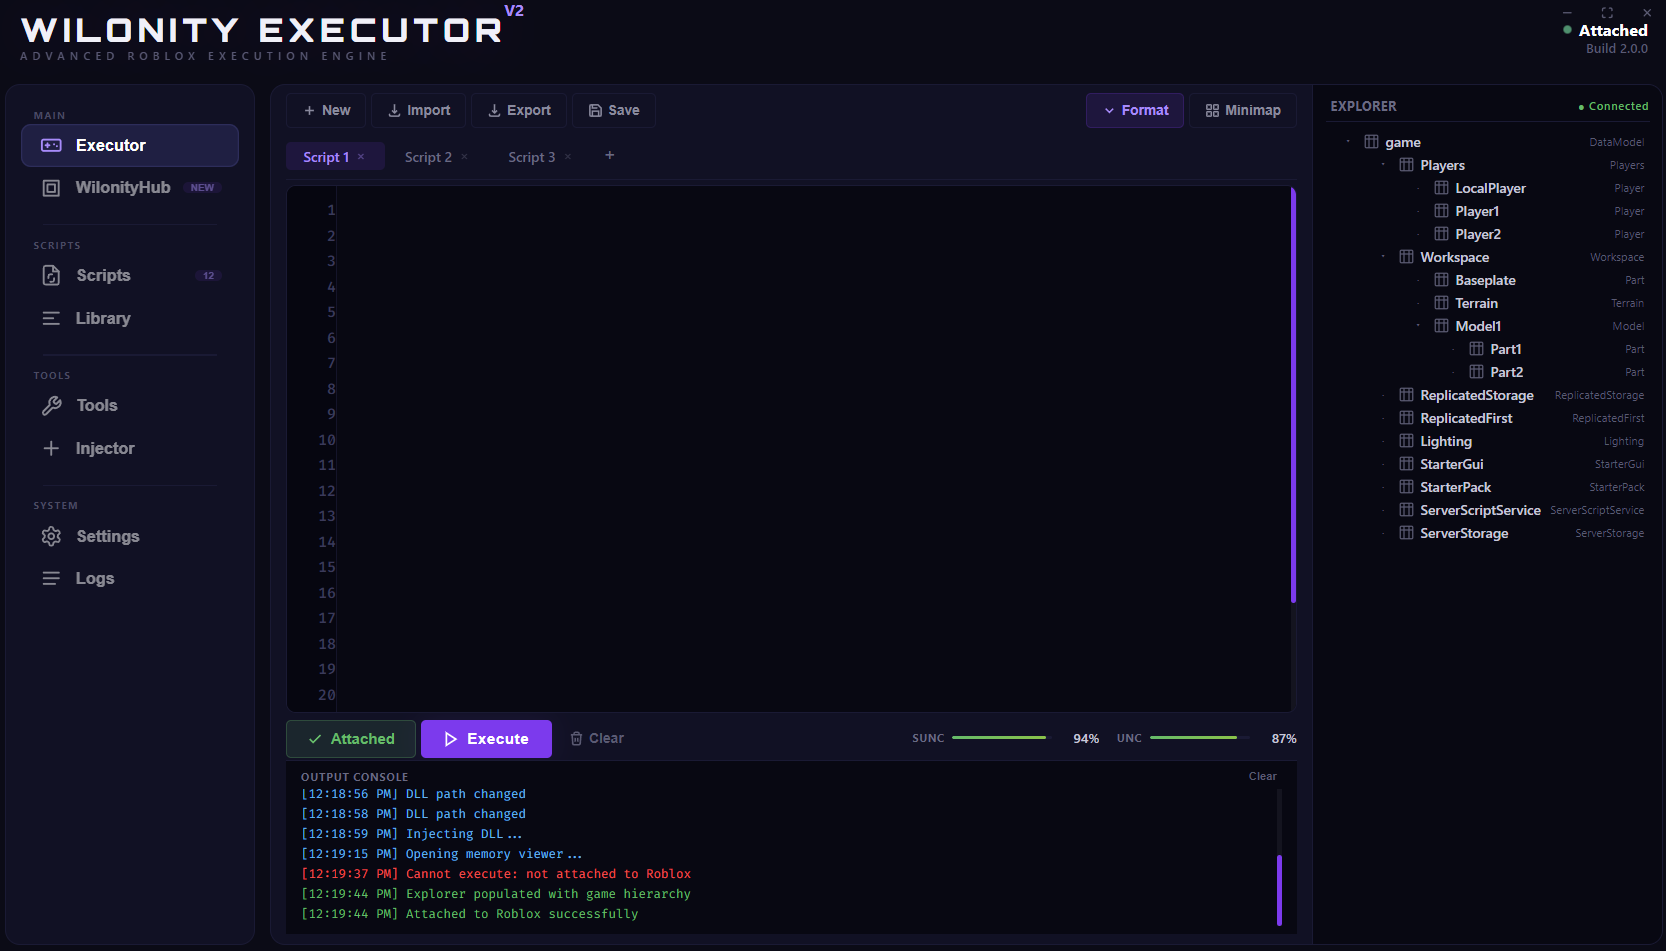1666x951 pixels.
Task: Click the 87% UNC value
Action: click(x=1284, y=739)
